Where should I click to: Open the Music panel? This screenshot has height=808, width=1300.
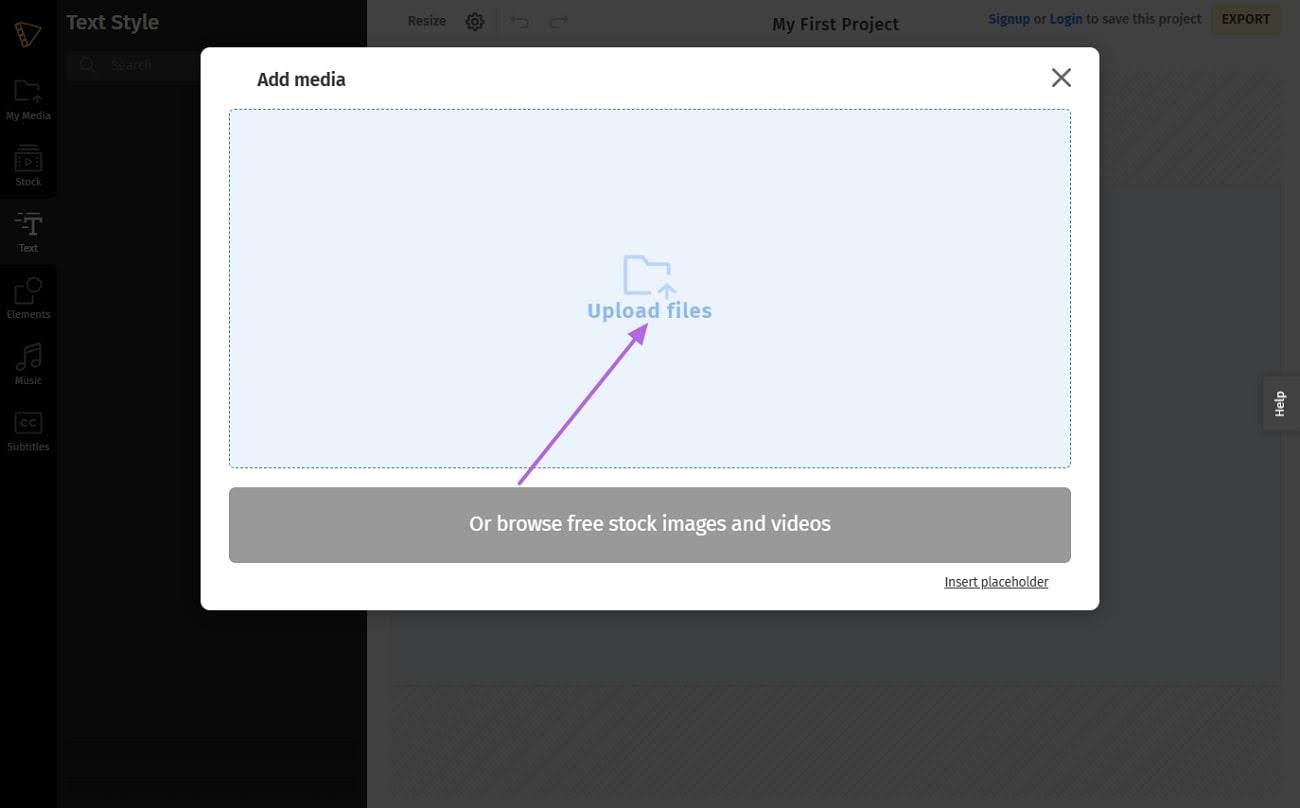[28, 364]
